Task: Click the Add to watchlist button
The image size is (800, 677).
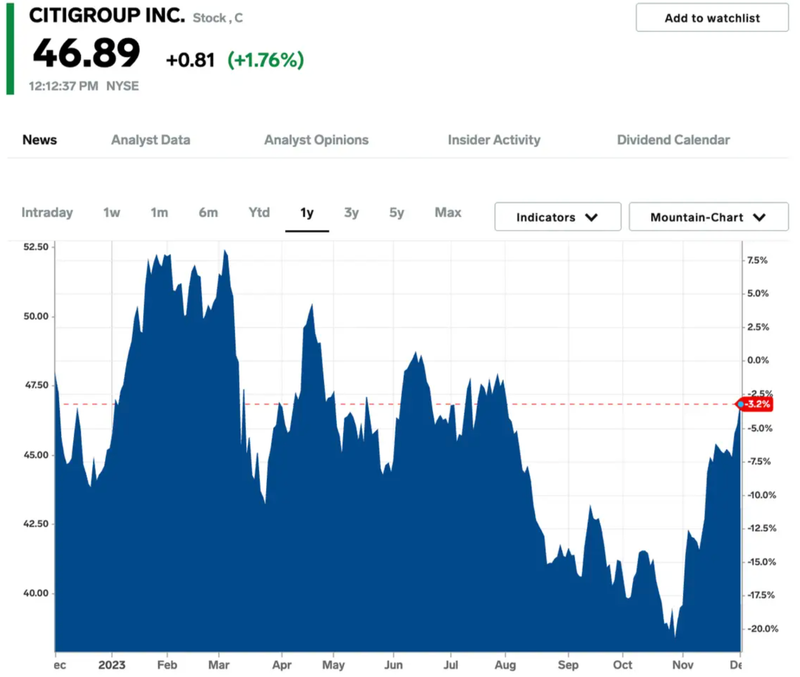Action: (712, 18)
